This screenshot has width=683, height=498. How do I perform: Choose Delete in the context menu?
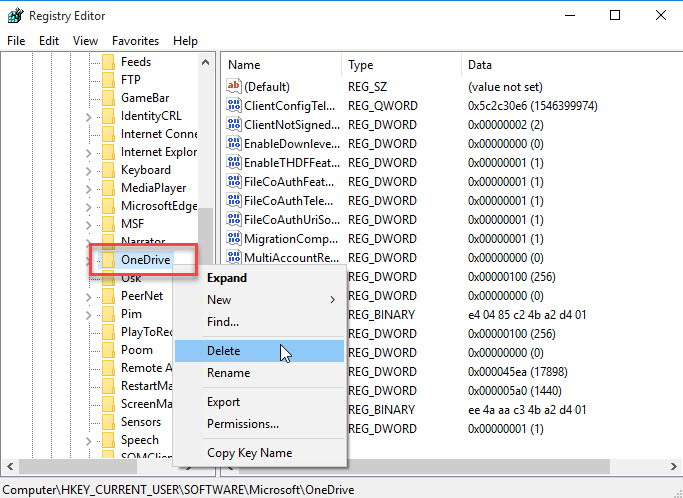coord(259,351)
